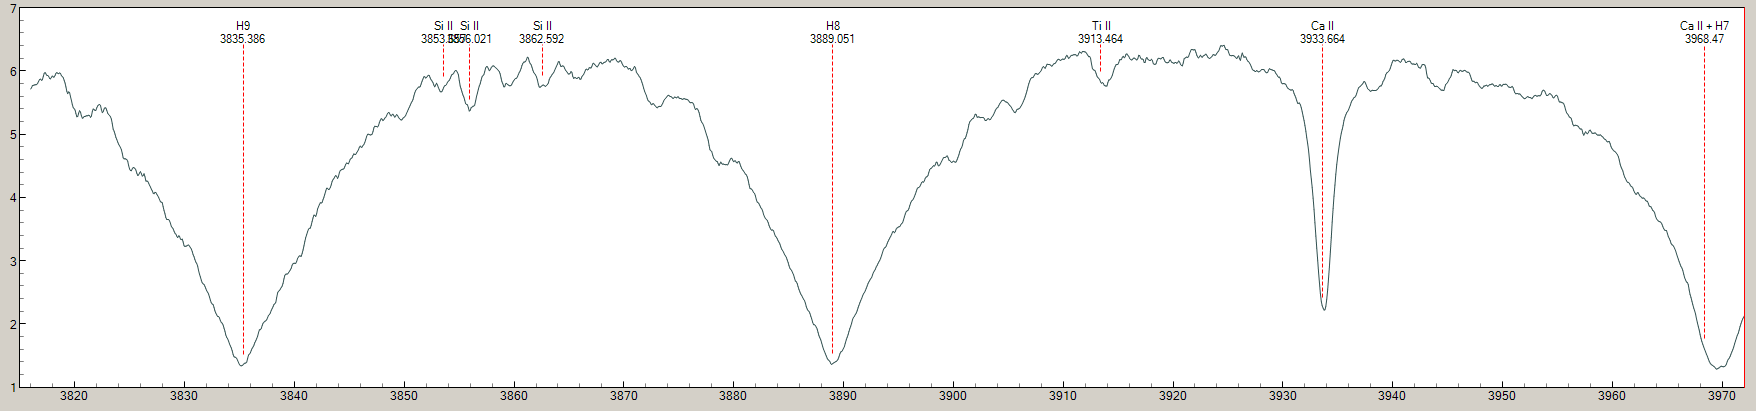Click the narrow Ca II absorption line minimum
This screenshot has width=1756, height=411.
(1324, 309)
